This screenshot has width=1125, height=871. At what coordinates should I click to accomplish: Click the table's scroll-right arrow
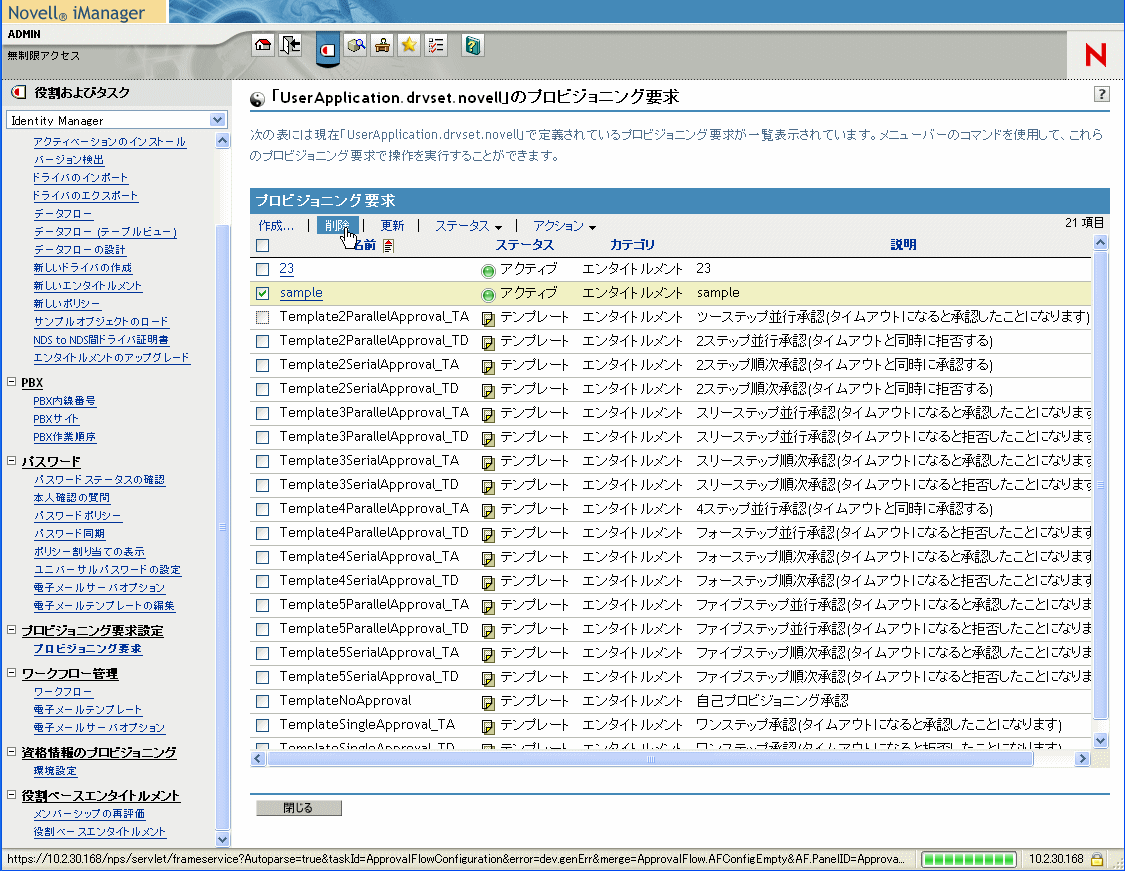(x=1083, y=758)
